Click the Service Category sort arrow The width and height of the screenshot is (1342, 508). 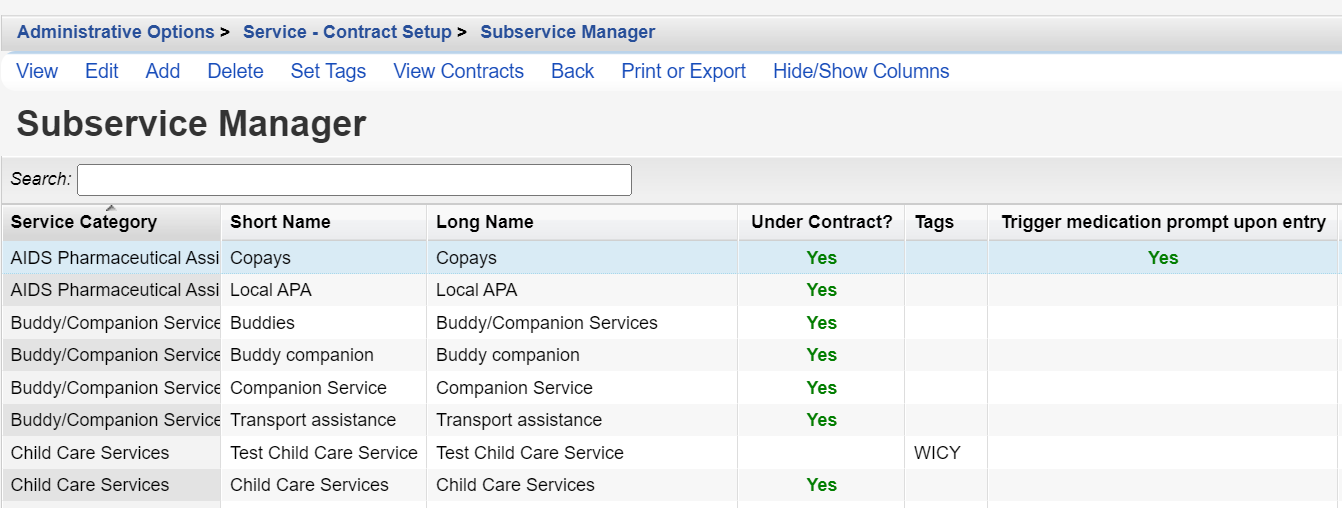[x=110, y=207]
